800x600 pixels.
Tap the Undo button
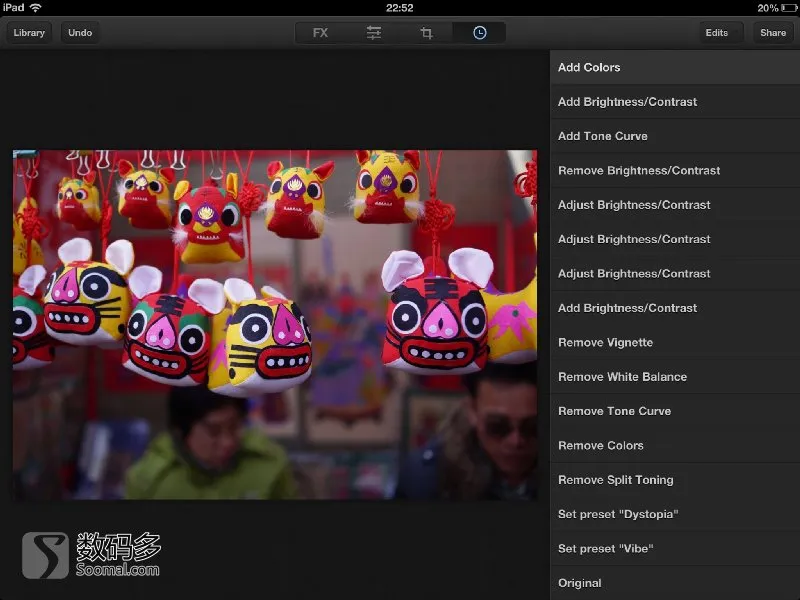[80, 33]
